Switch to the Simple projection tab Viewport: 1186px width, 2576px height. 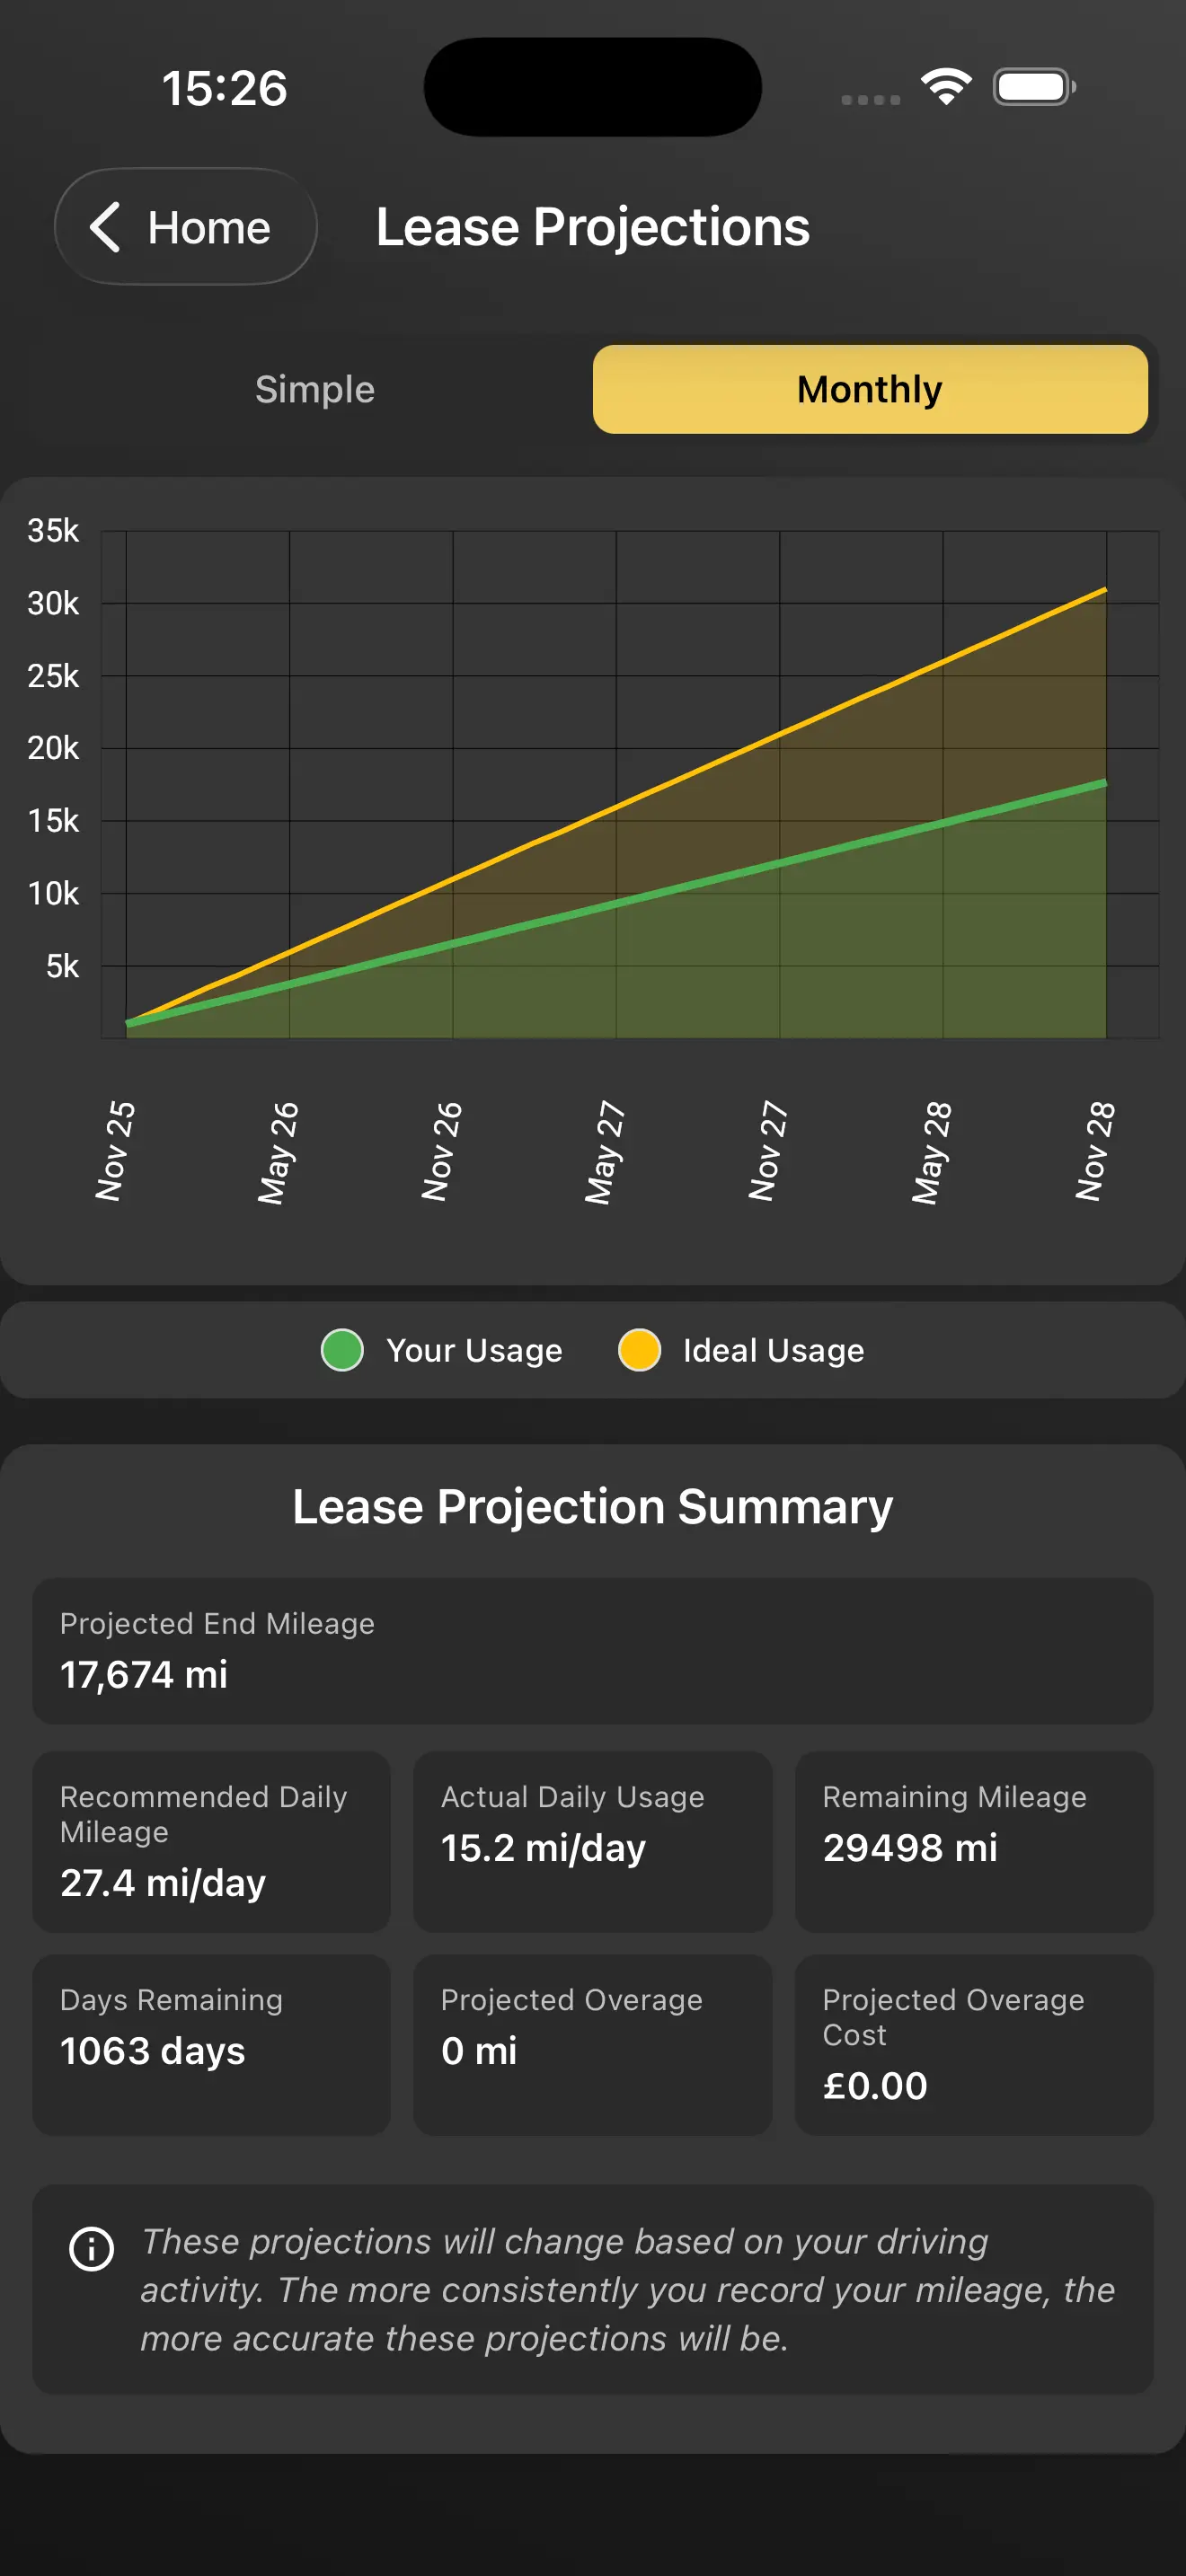coord(315,389)
